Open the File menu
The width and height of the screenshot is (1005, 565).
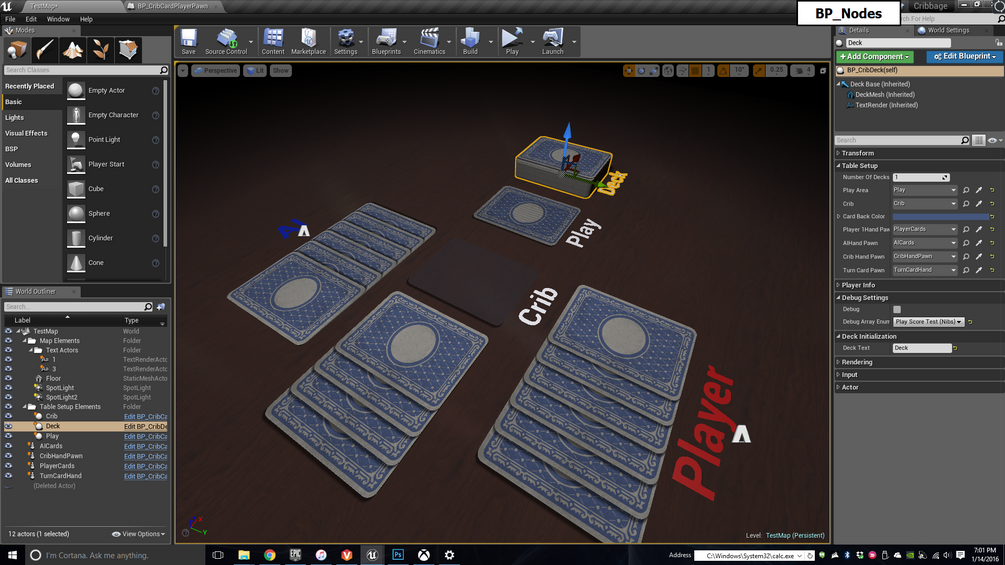pos(10,19)
